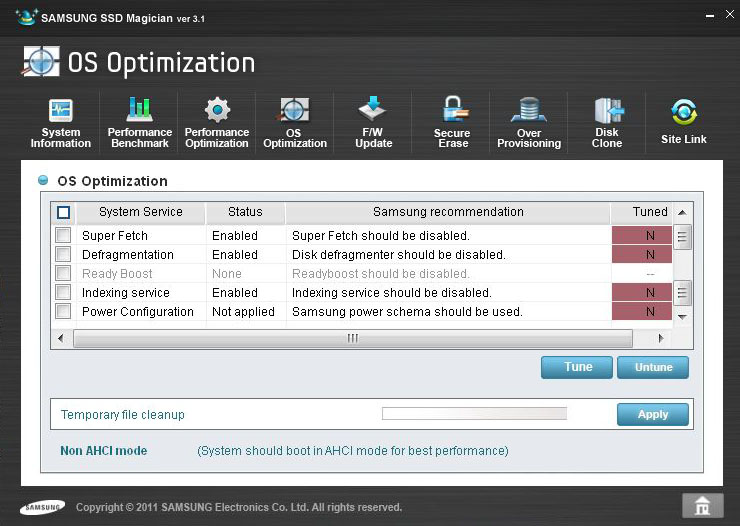Click the red N cell for Super Fetch
Viewport: 740px width, 526px height.
(642, 235)
